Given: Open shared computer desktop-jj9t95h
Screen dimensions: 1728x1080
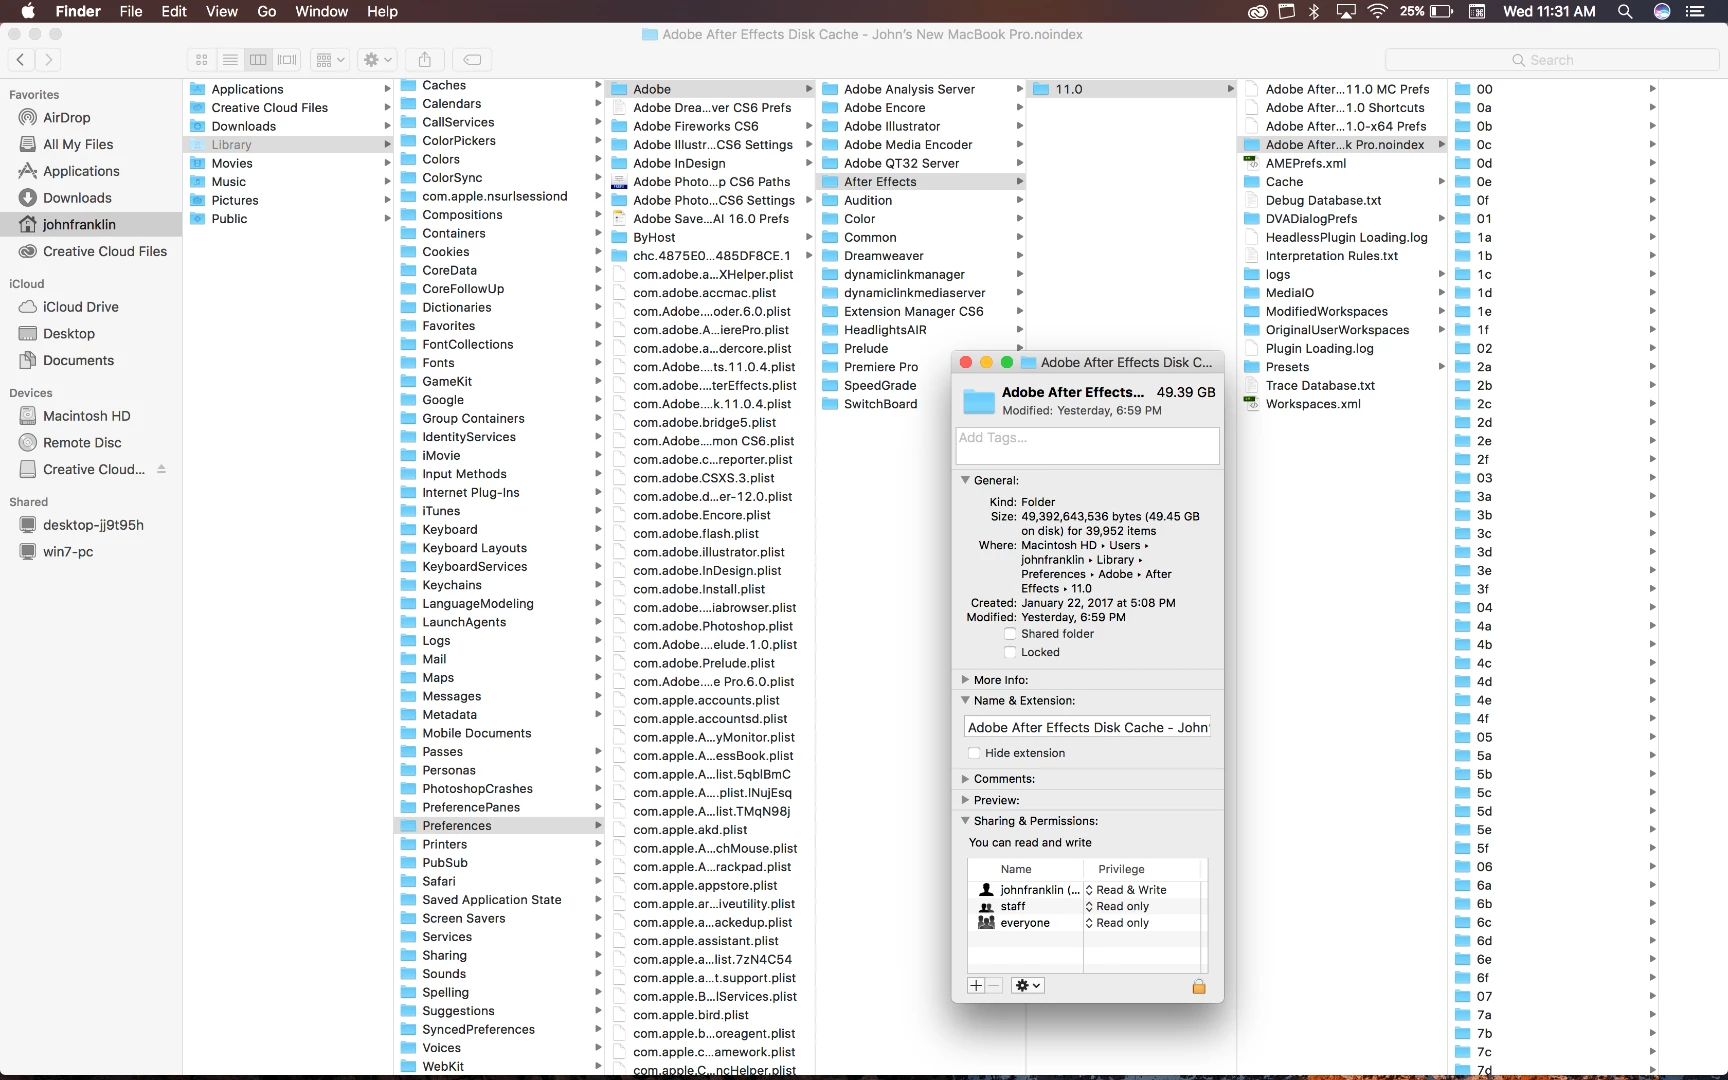Looking at the screenshot, I should (93, 525).
